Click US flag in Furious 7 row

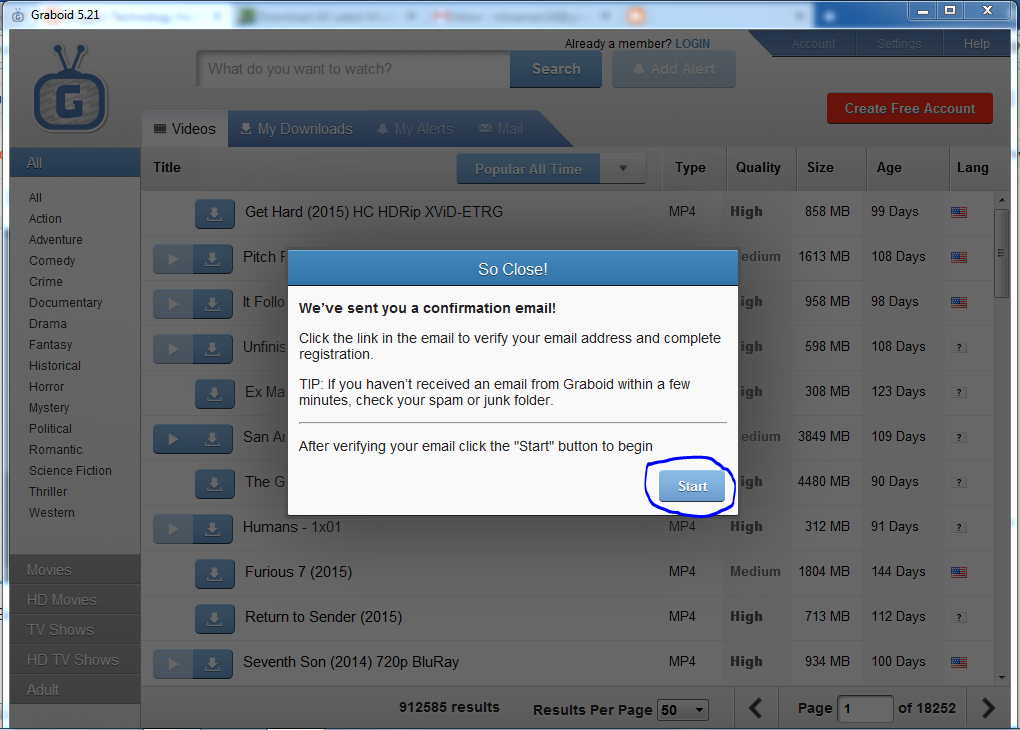tap(958, 572)
